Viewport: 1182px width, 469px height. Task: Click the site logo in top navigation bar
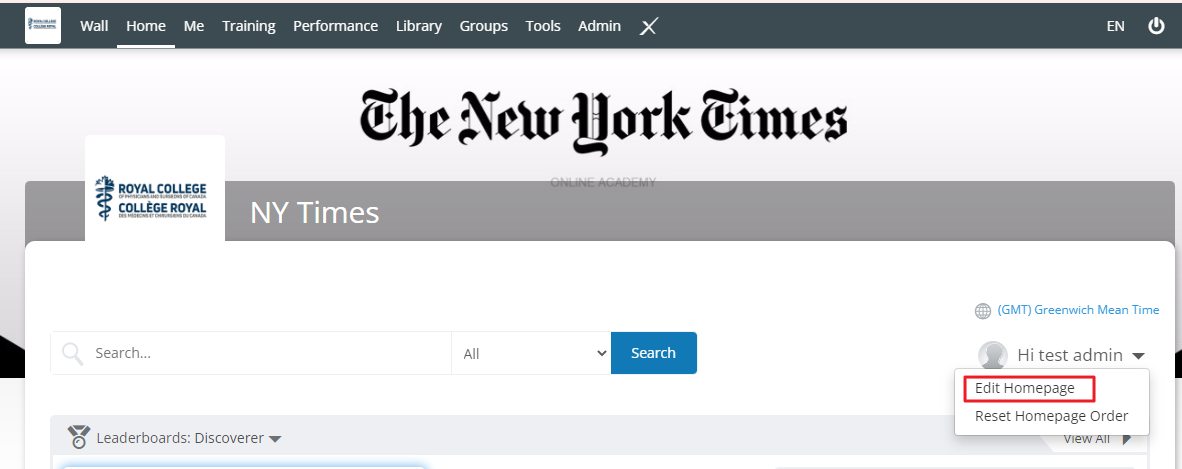pos(43,26)
